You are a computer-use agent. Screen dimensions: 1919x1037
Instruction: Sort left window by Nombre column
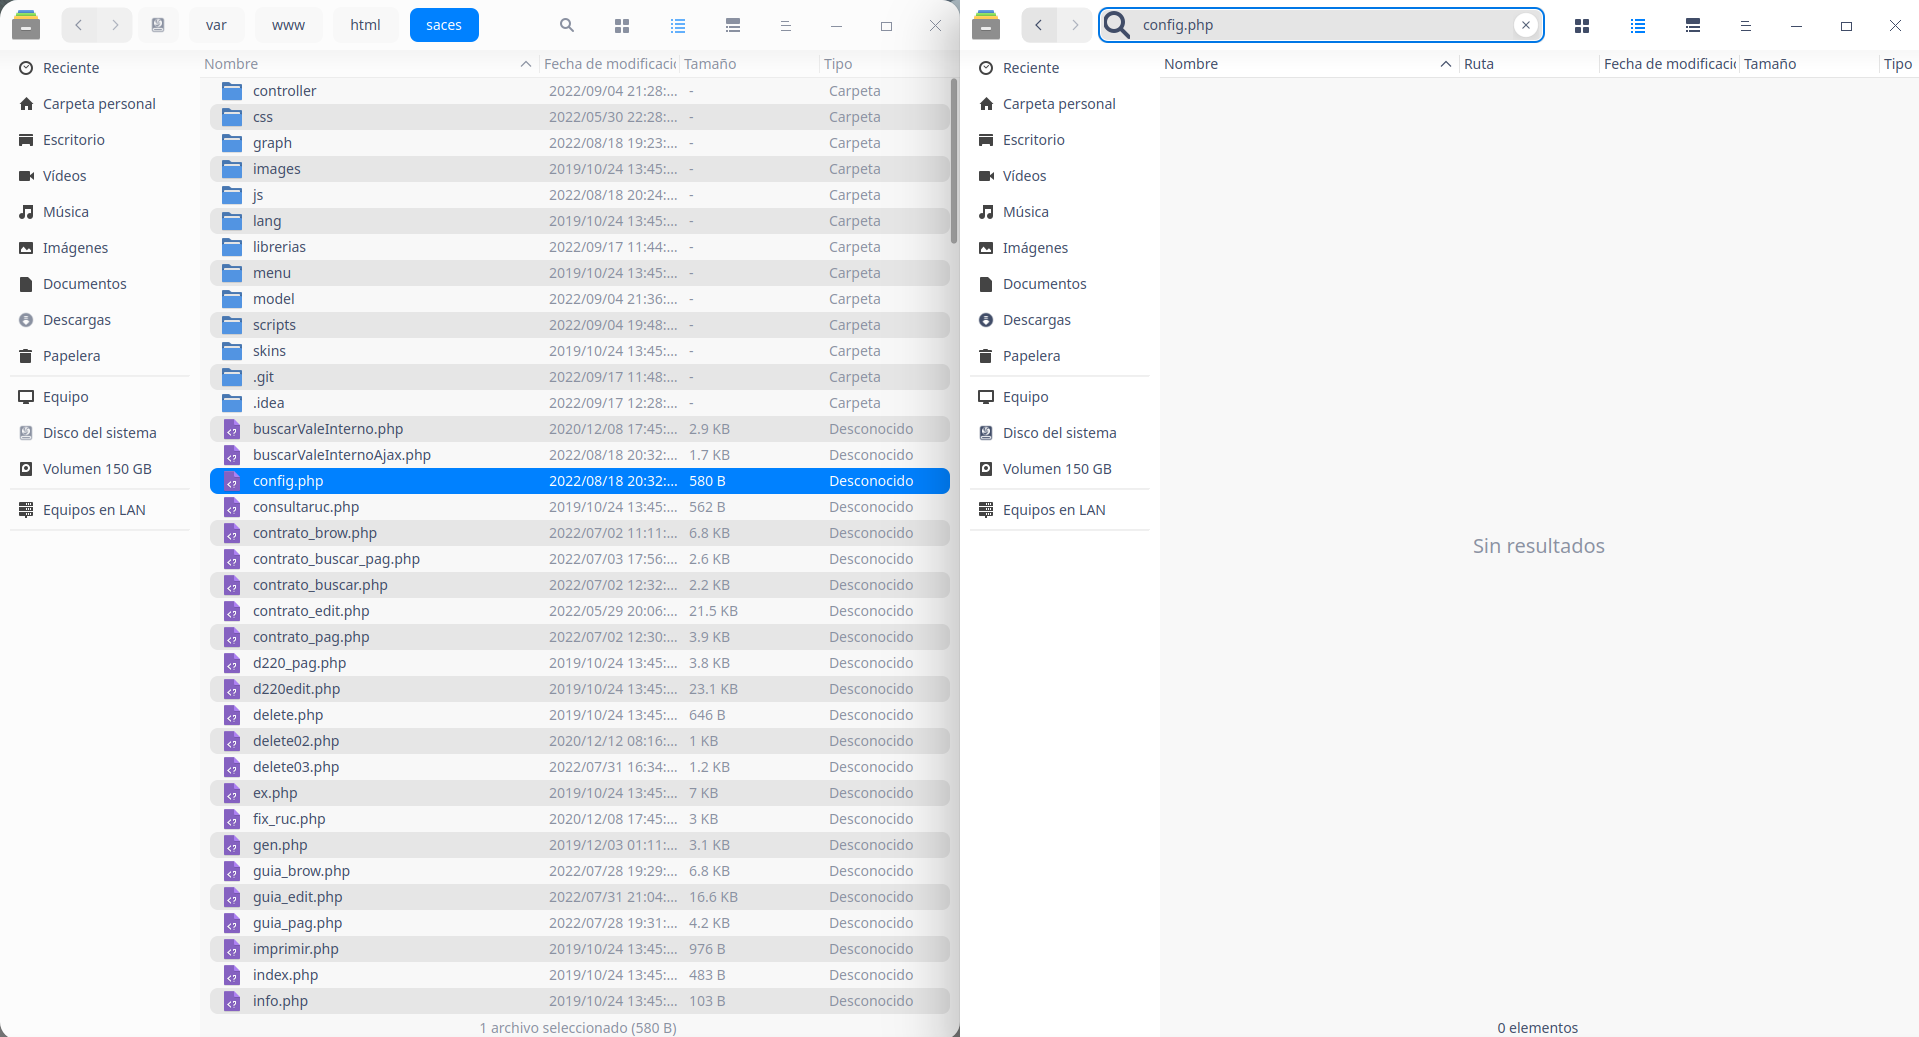pos(368,64)
